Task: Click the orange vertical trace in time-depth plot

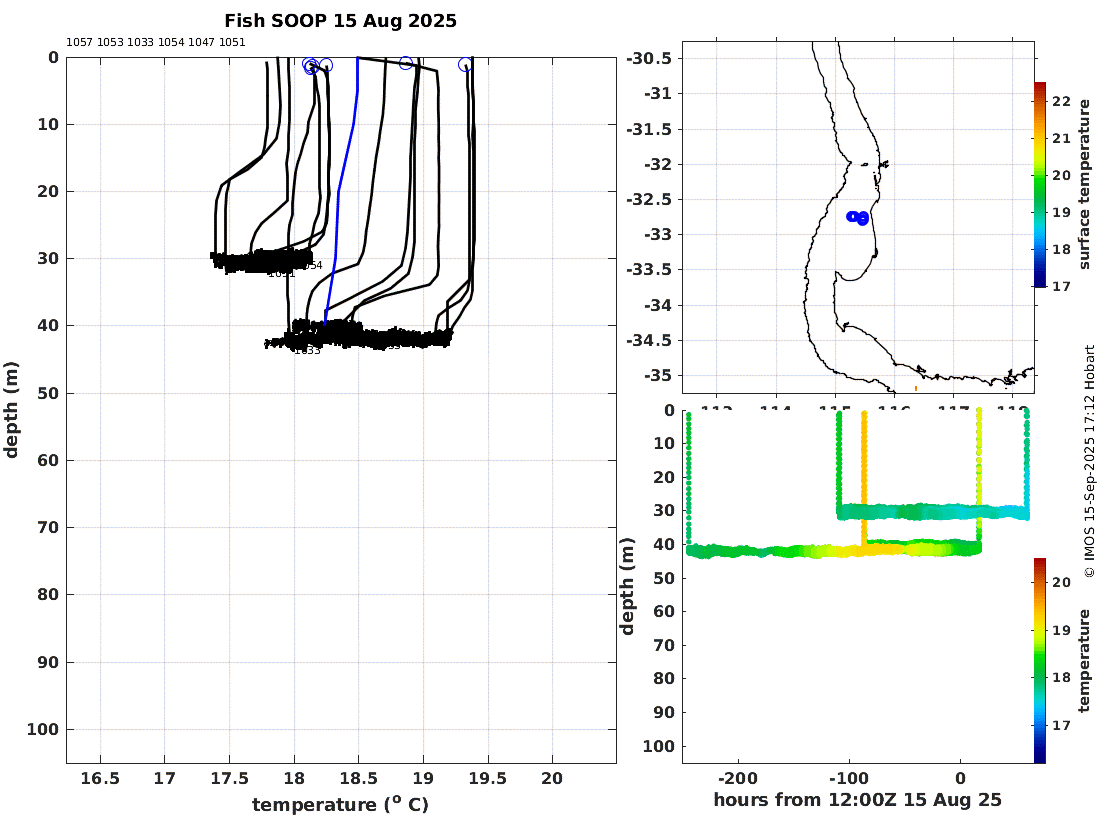Action: [x=864, y=478]
